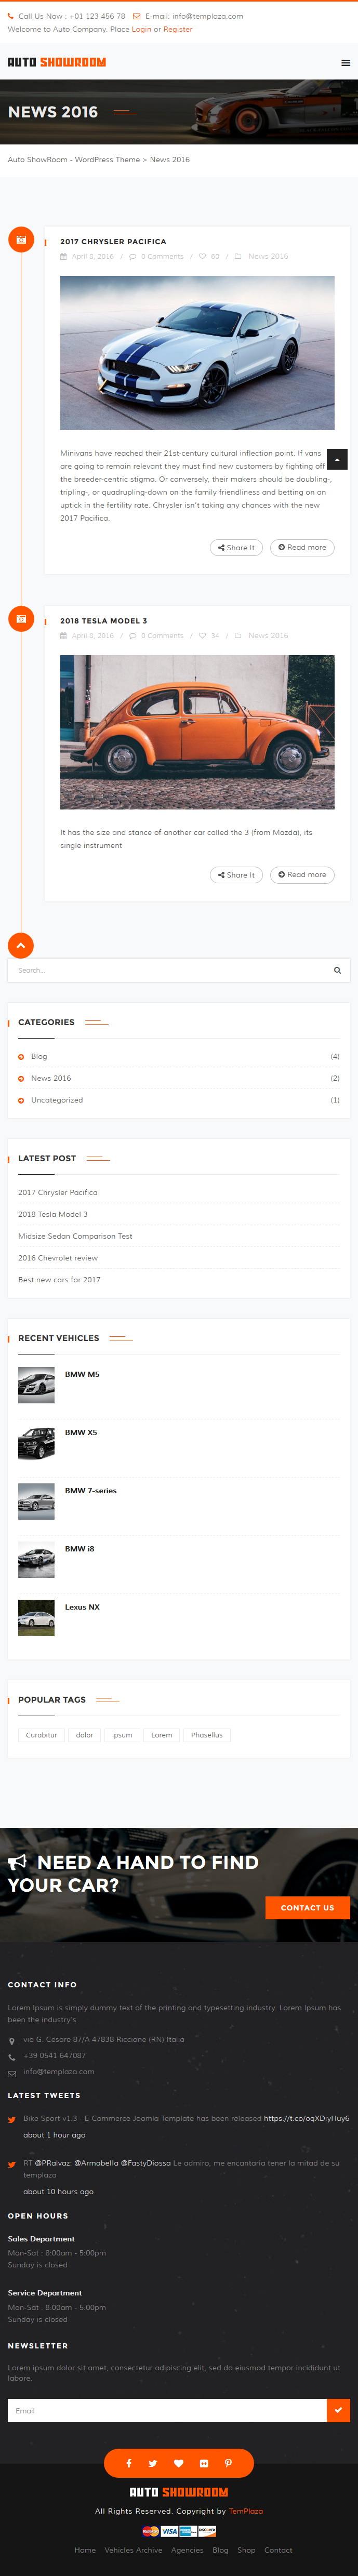Screen dimensions: 358x2576
Task: Open the News 2016 category link
Action: (x=51, y=1078)
